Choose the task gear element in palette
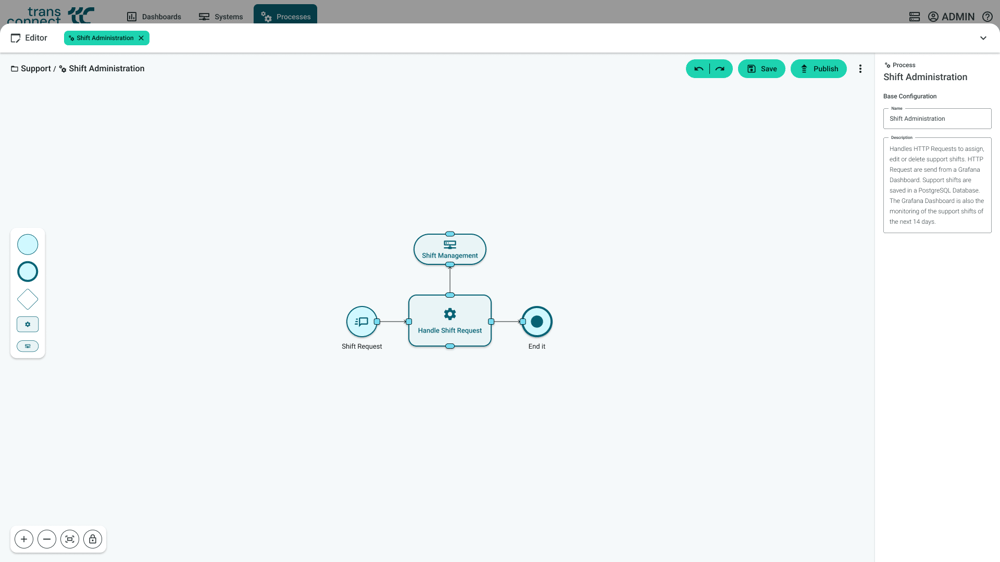 [27, 324]
